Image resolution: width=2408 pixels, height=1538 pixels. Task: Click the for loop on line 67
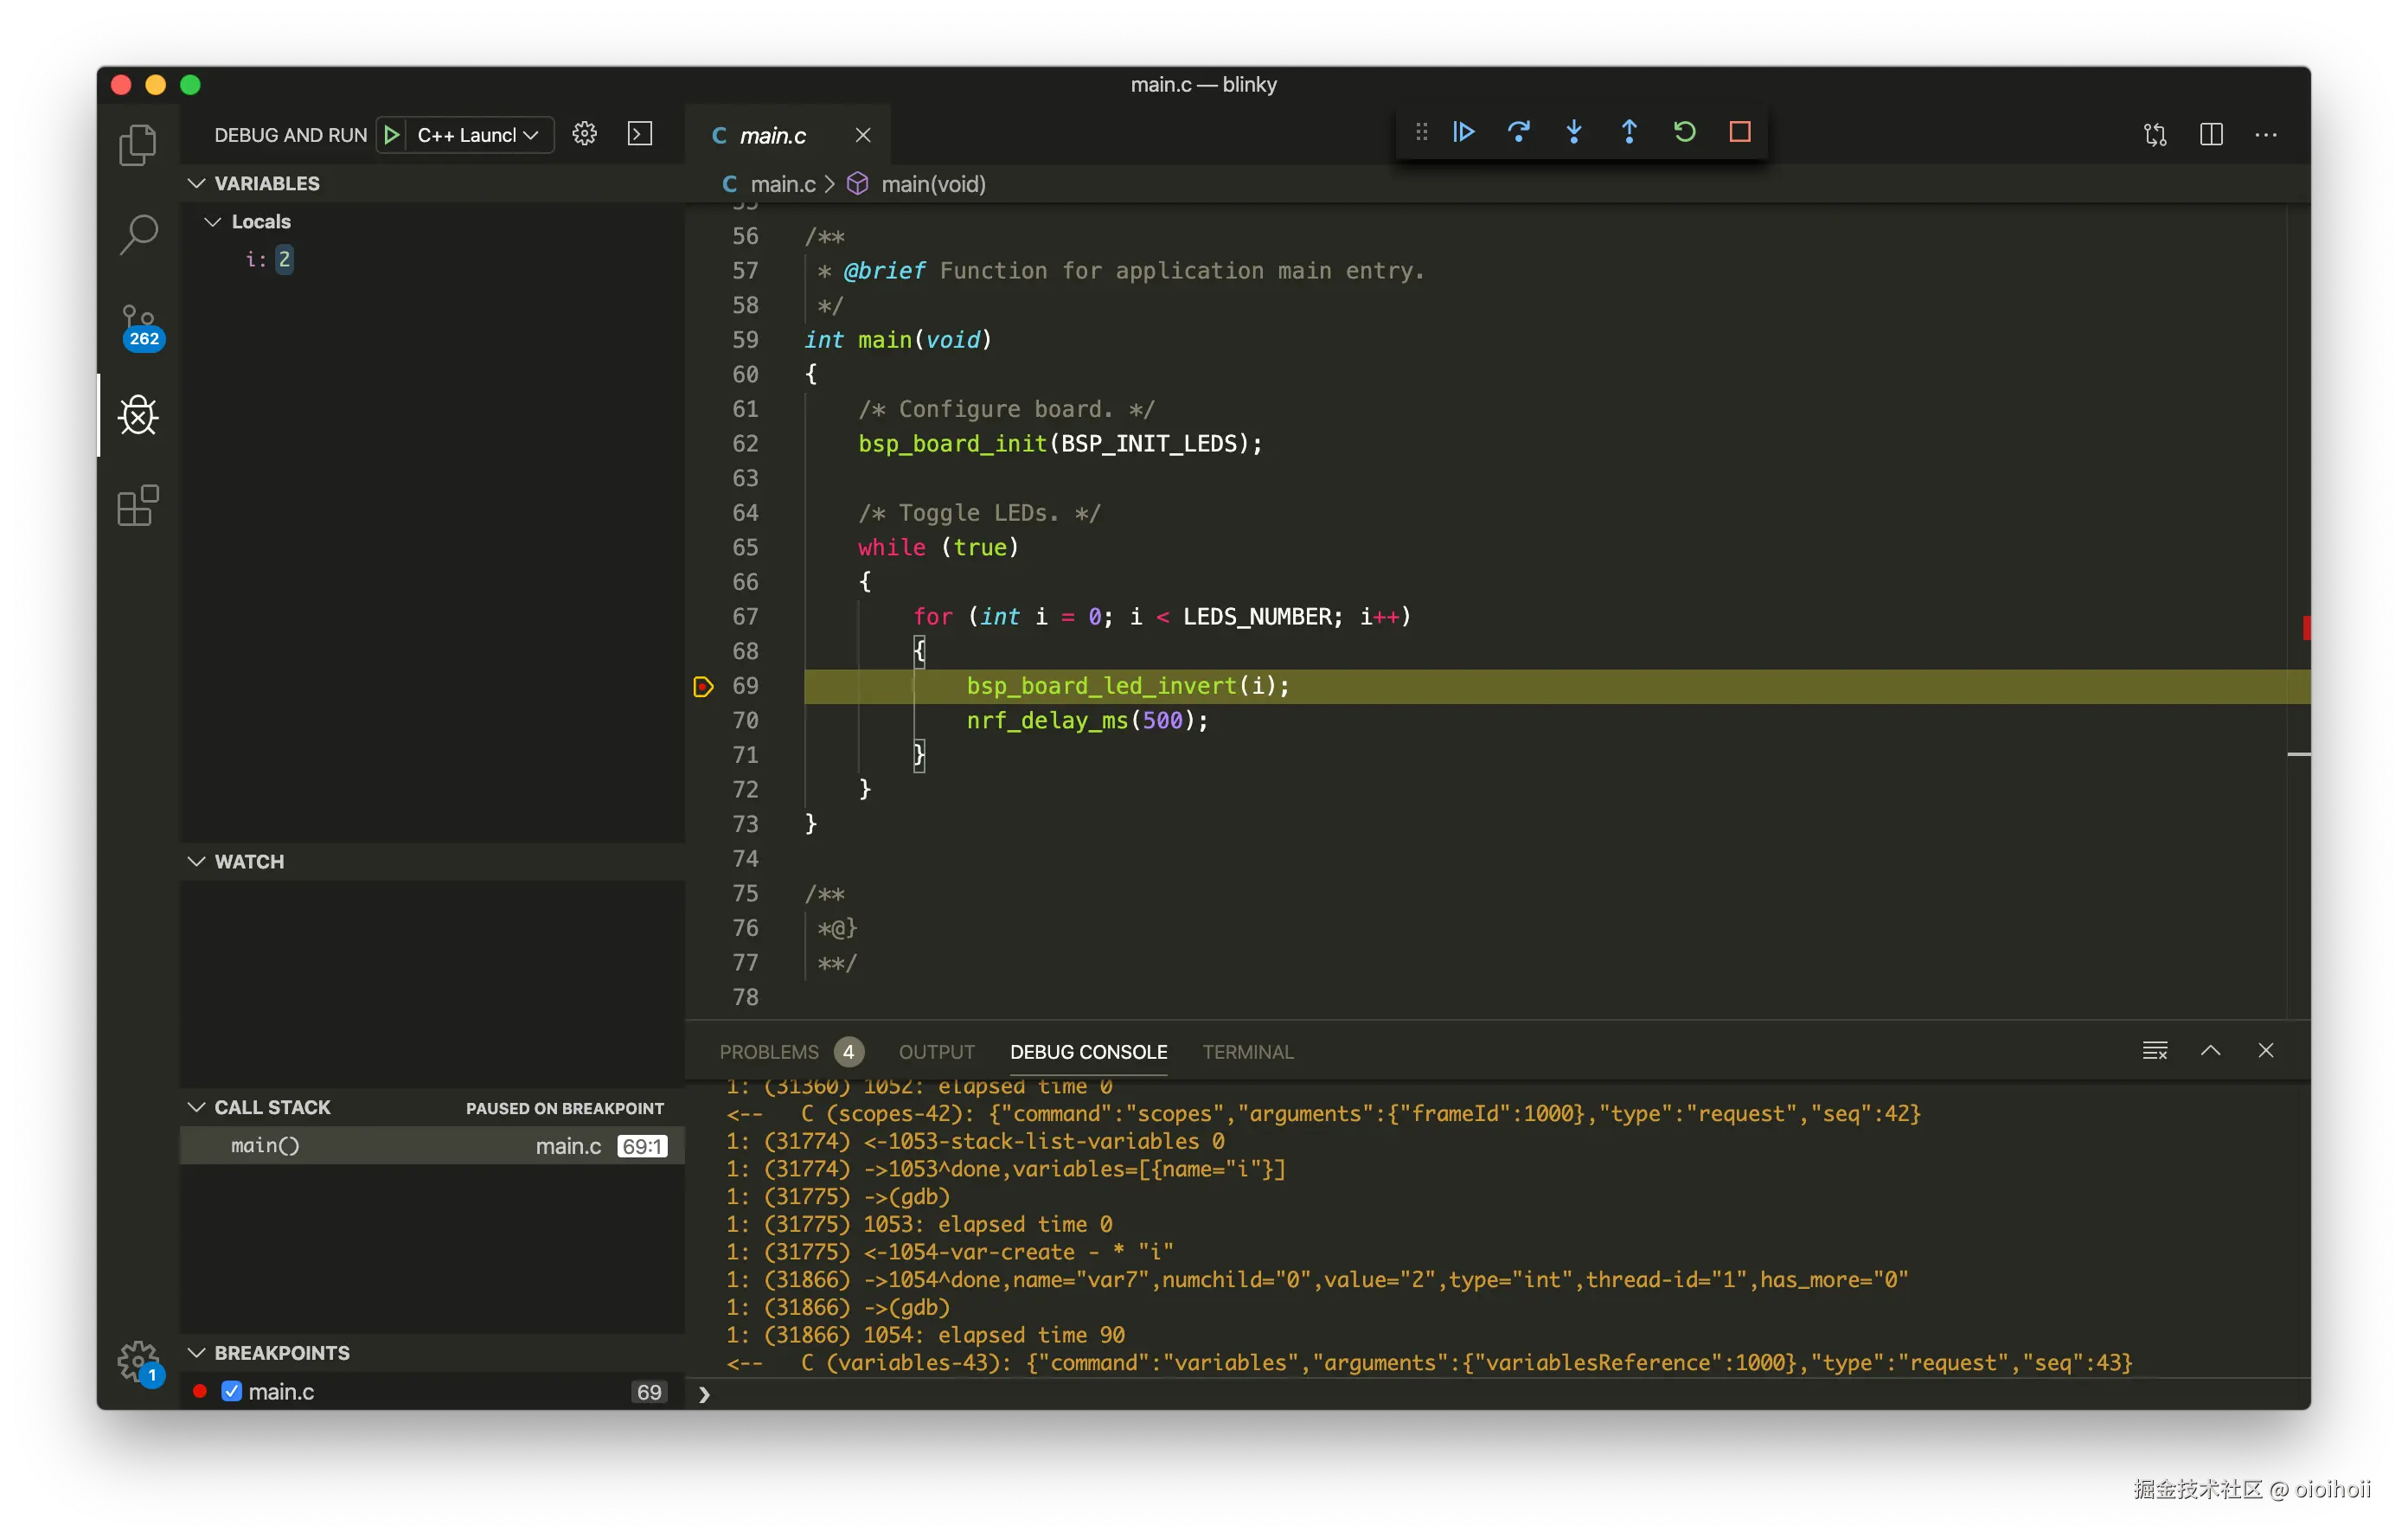coord(1162,616)
